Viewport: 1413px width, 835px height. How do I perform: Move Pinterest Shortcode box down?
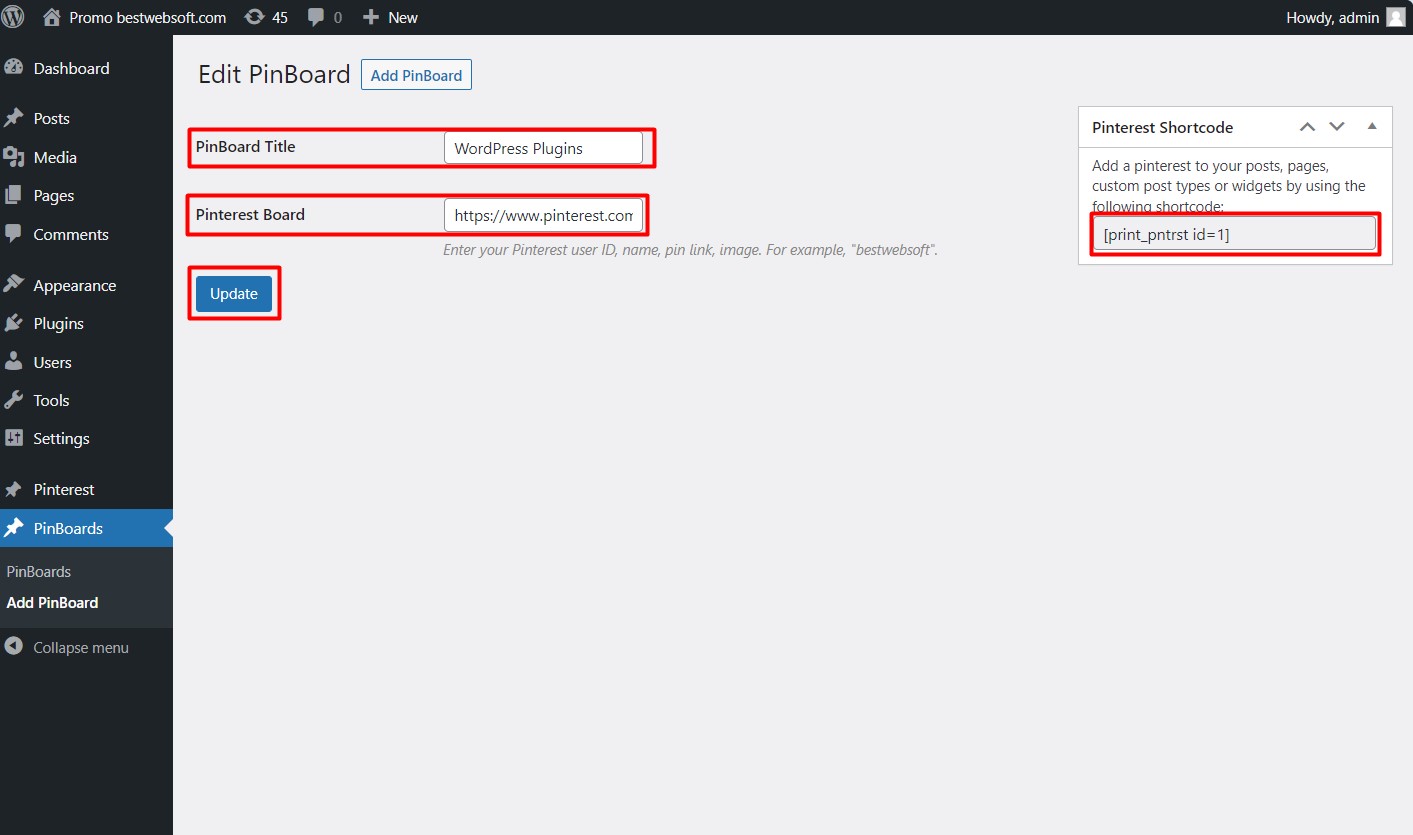point(1337,127)
